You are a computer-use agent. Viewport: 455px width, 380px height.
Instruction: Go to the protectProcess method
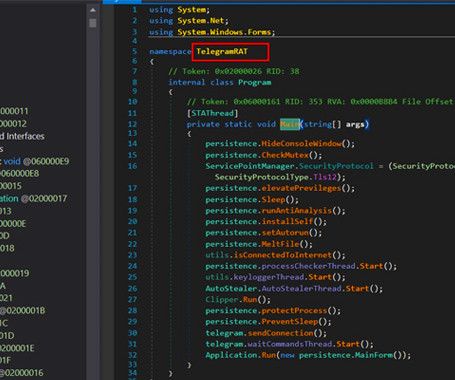click(x=294, y=311)
